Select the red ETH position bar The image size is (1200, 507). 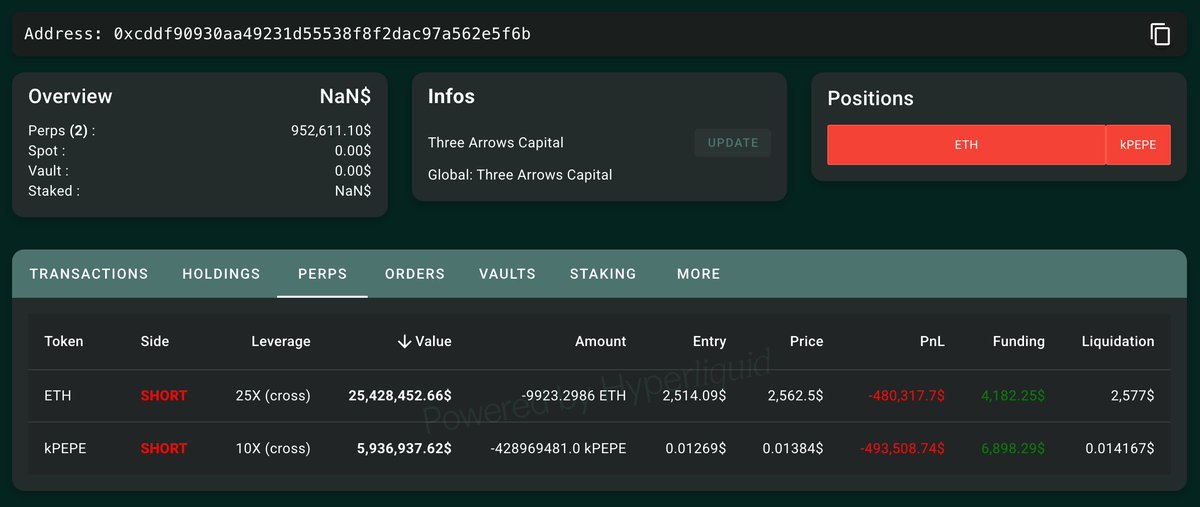pyautogui.click(x=965, y=145)
